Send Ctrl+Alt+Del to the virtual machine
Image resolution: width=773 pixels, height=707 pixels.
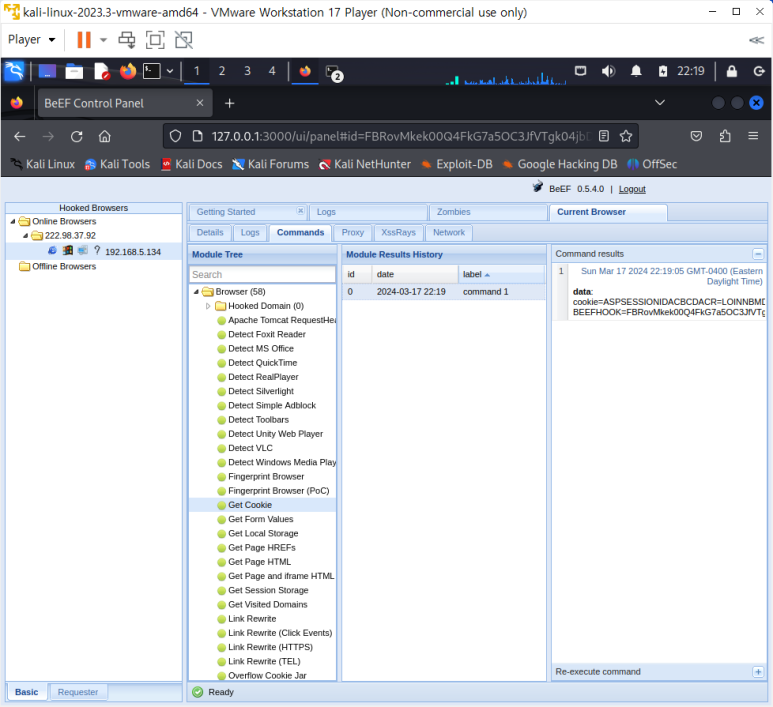coord(127,40)
